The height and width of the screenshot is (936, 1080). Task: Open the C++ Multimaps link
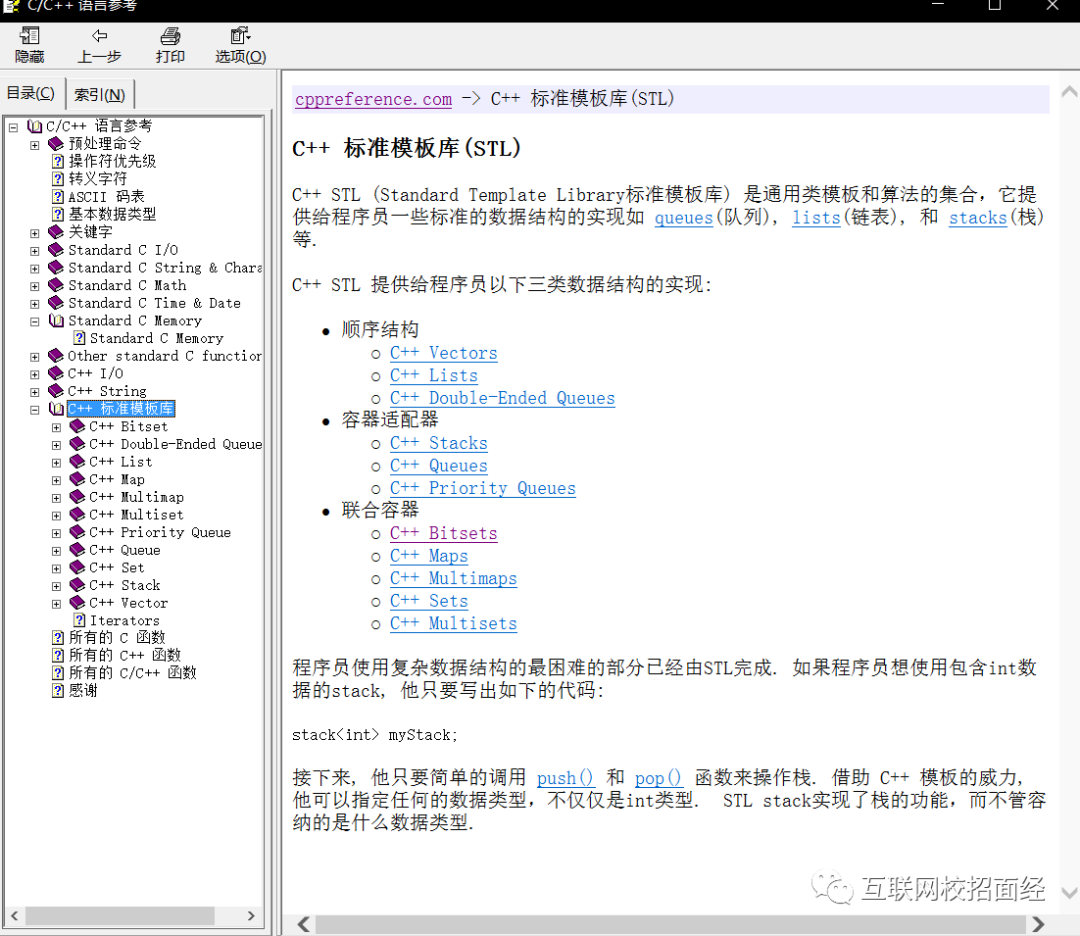453,579
